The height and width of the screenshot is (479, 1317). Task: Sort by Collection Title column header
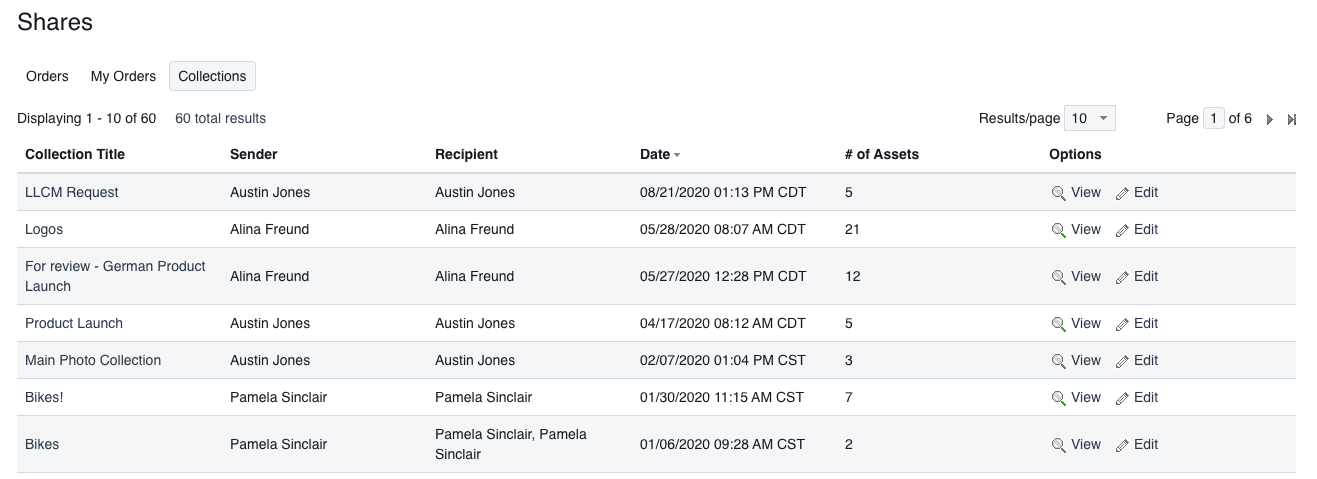(x=75, y=154)
